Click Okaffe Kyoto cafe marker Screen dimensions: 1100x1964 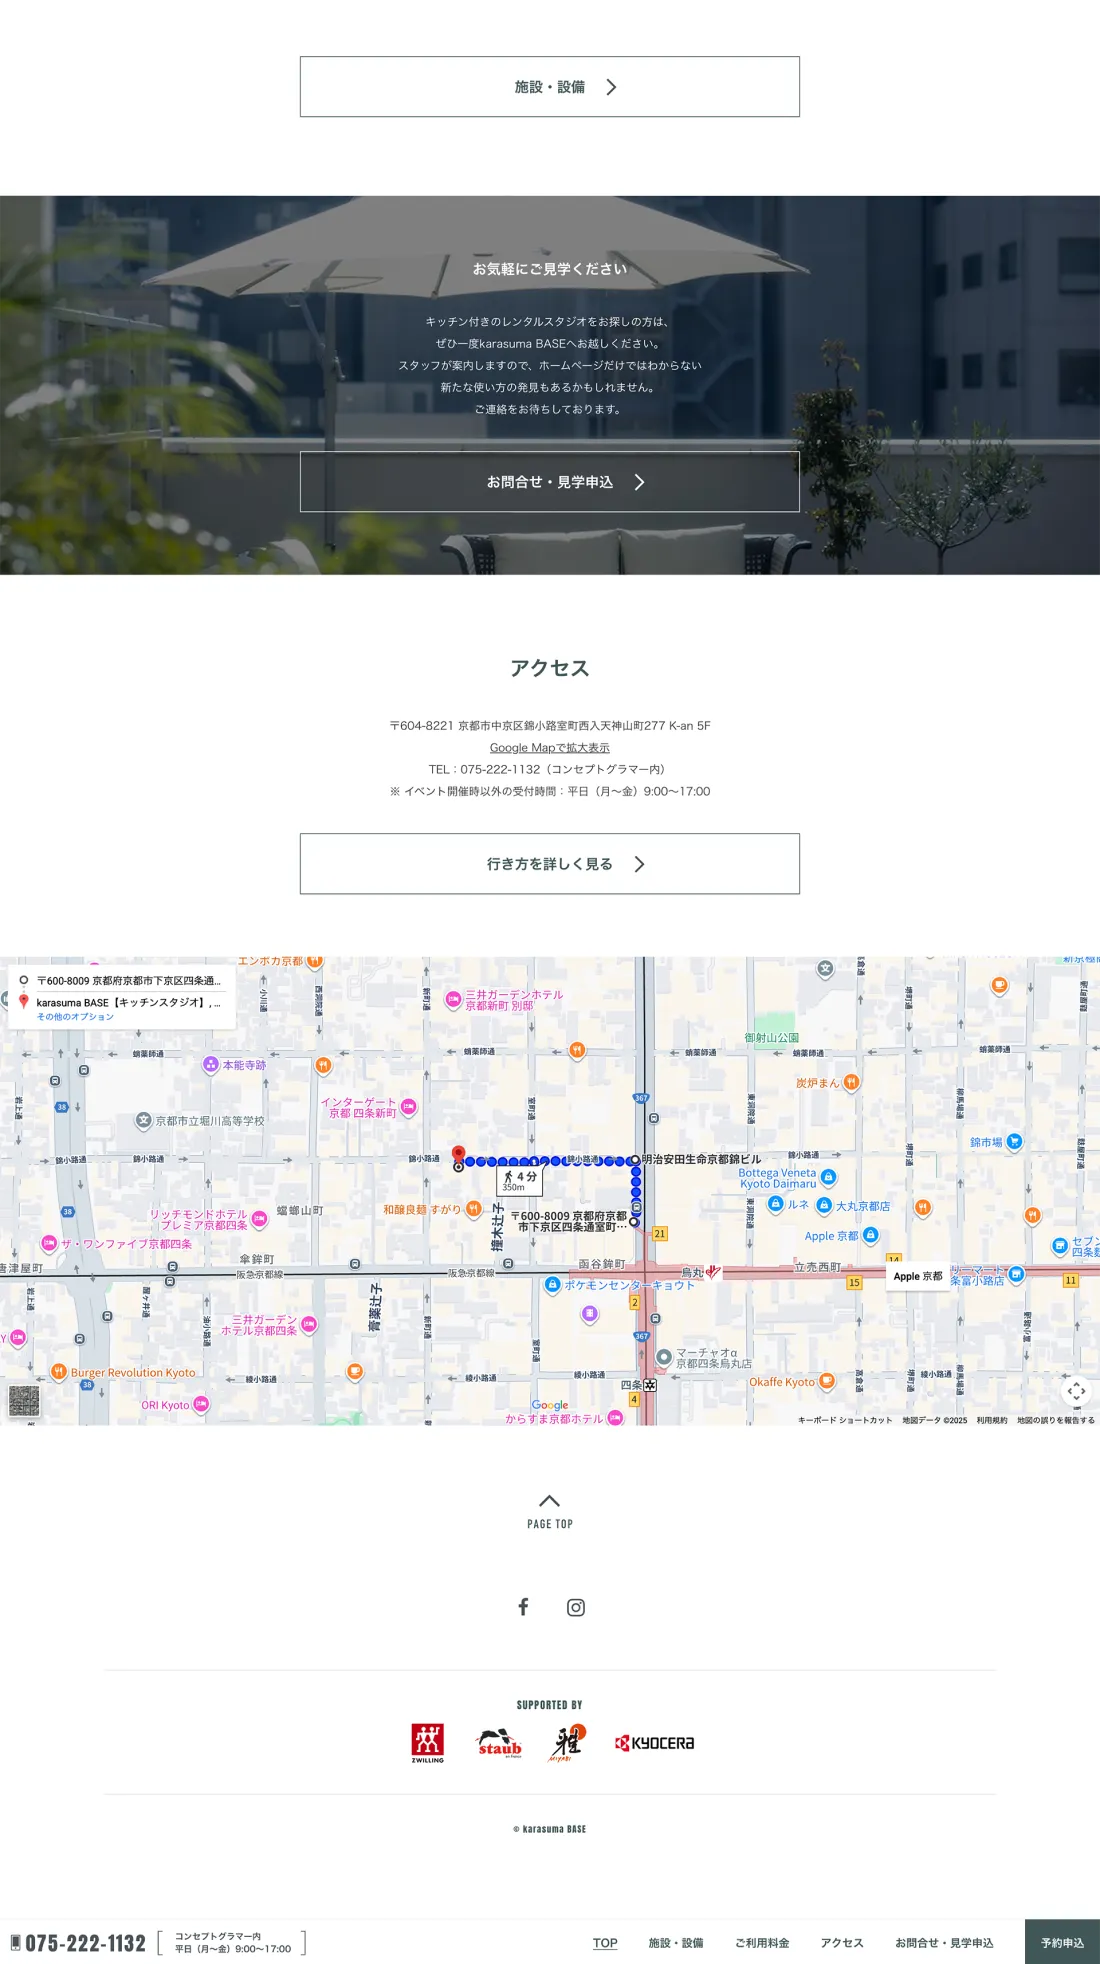pos(826,1382)
